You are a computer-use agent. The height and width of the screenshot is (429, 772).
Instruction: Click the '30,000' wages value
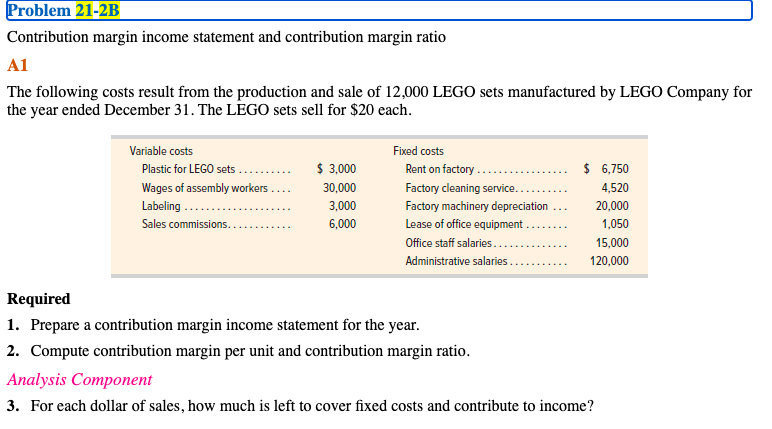[339, 188]
